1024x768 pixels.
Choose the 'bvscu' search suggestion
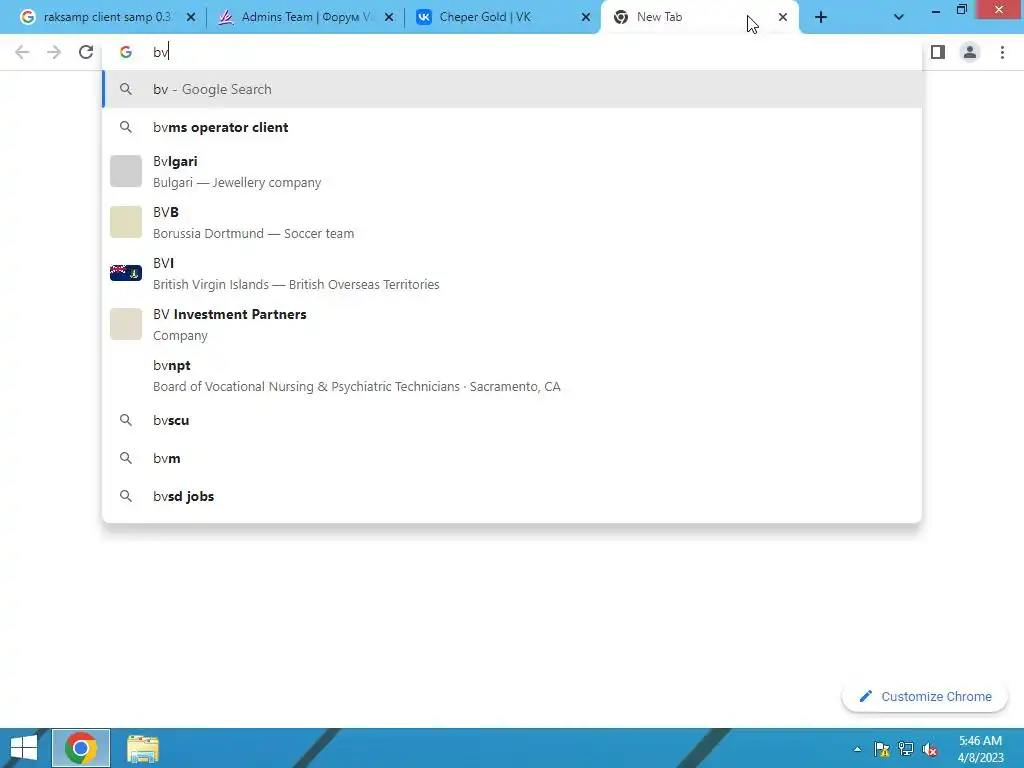512,420
